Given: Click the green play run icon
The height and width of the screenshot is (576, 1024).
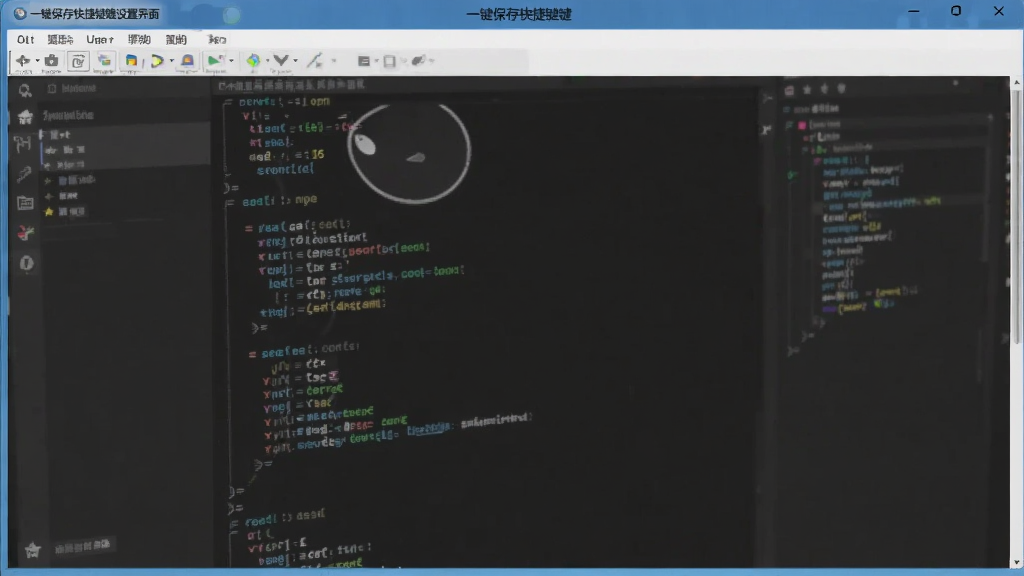Looking at the screenshot, I should point(214,61).
